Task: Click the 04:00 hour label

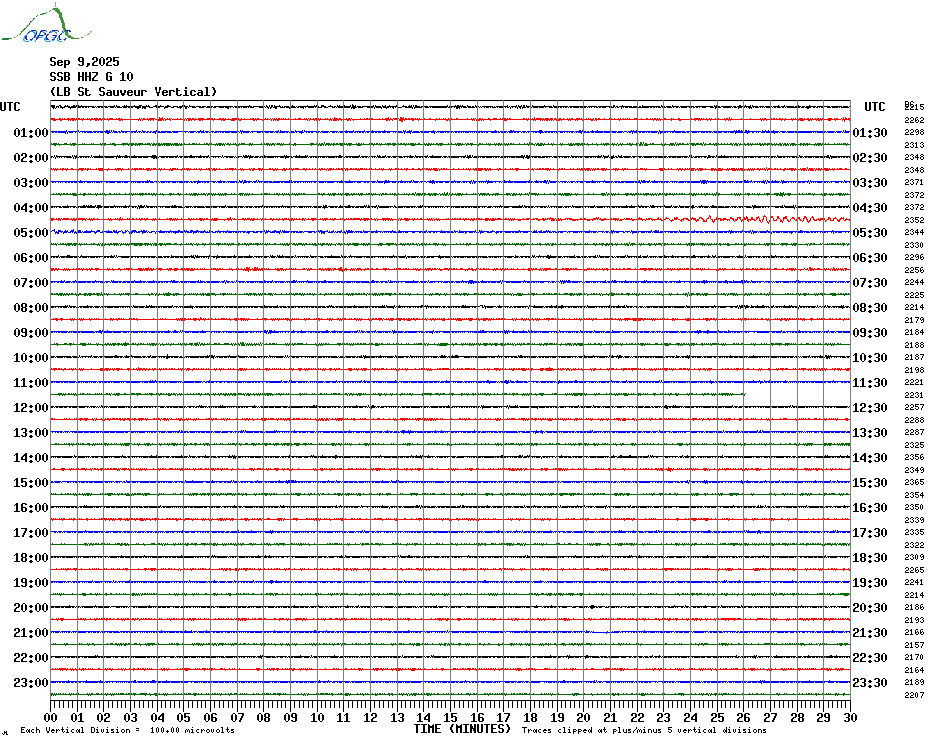Action: click(31, 208)
